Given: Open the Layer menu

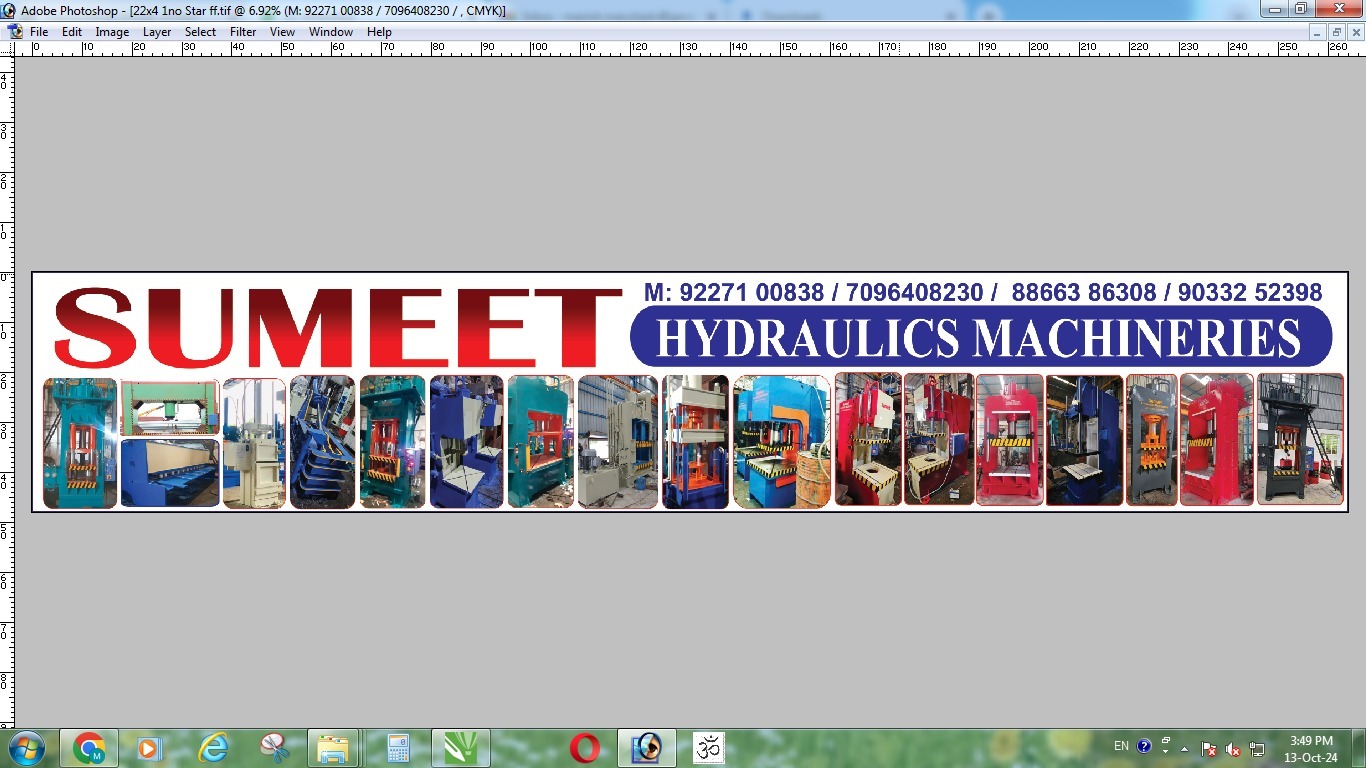Looking at the screenshot, I should pos(157,32).
